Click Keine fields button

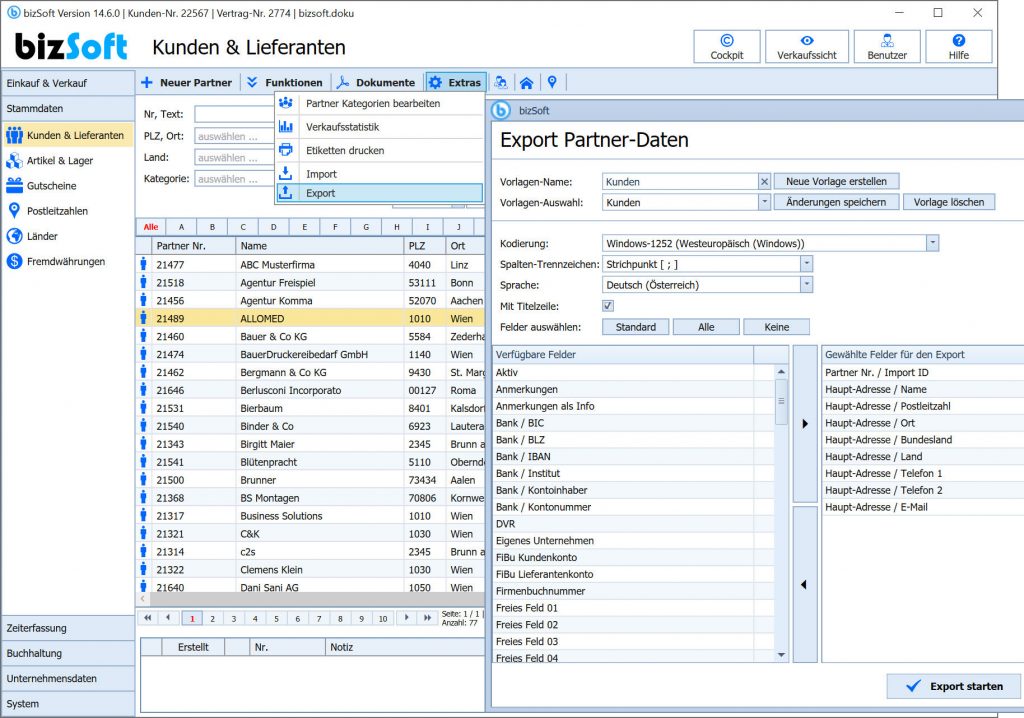pyautogui.click(x=776, y=327)
